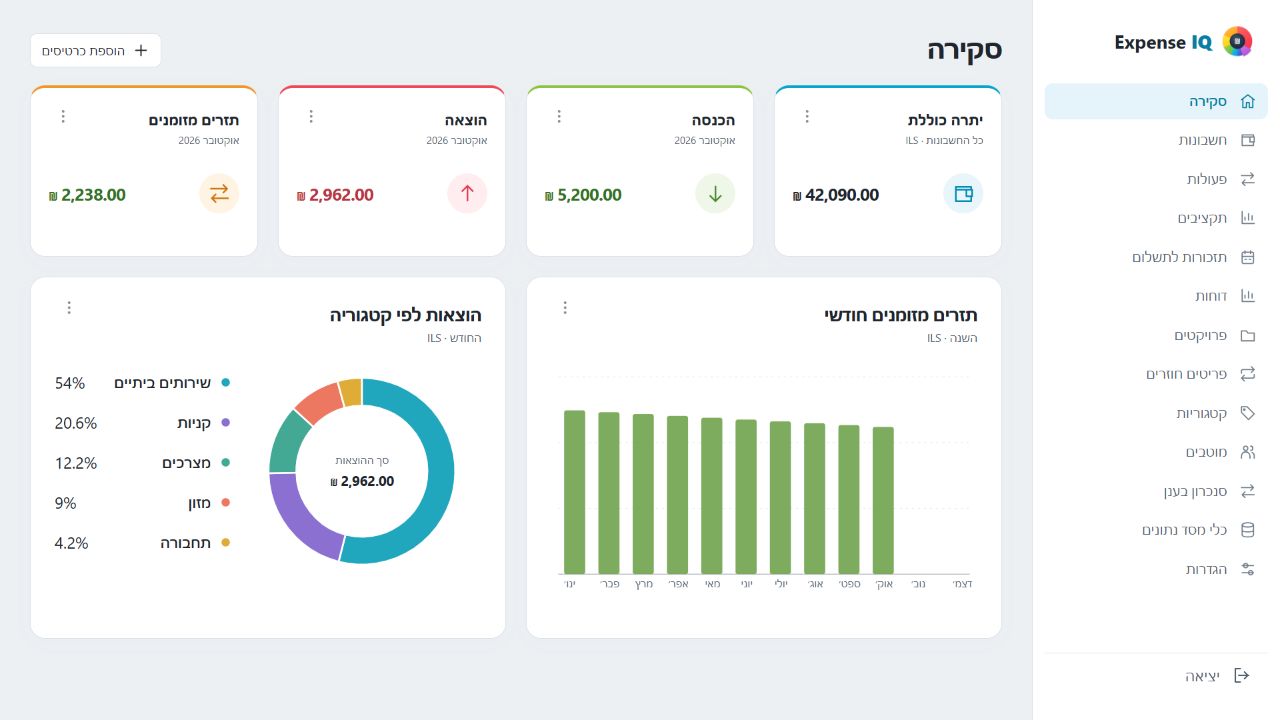Select the פריטים חוזרים repeat icon
The height and width of the screenshot is (720, 1280).
[1247, 374]
